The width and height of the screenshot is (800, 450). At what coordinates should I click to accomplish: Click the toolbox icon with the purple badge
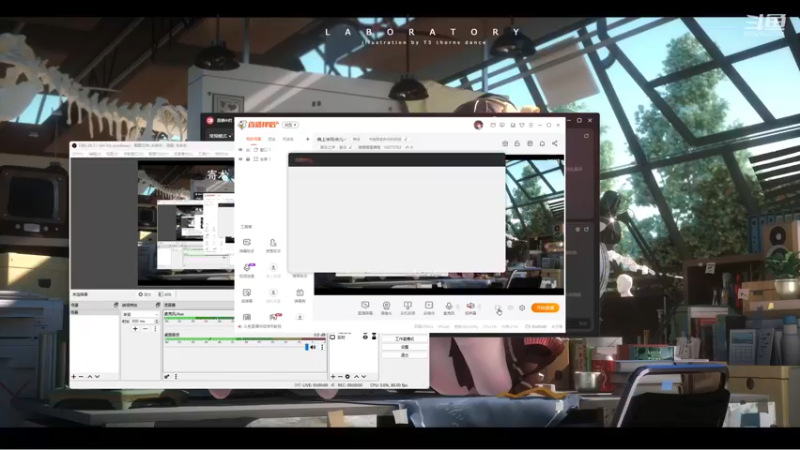click(247, 267)
